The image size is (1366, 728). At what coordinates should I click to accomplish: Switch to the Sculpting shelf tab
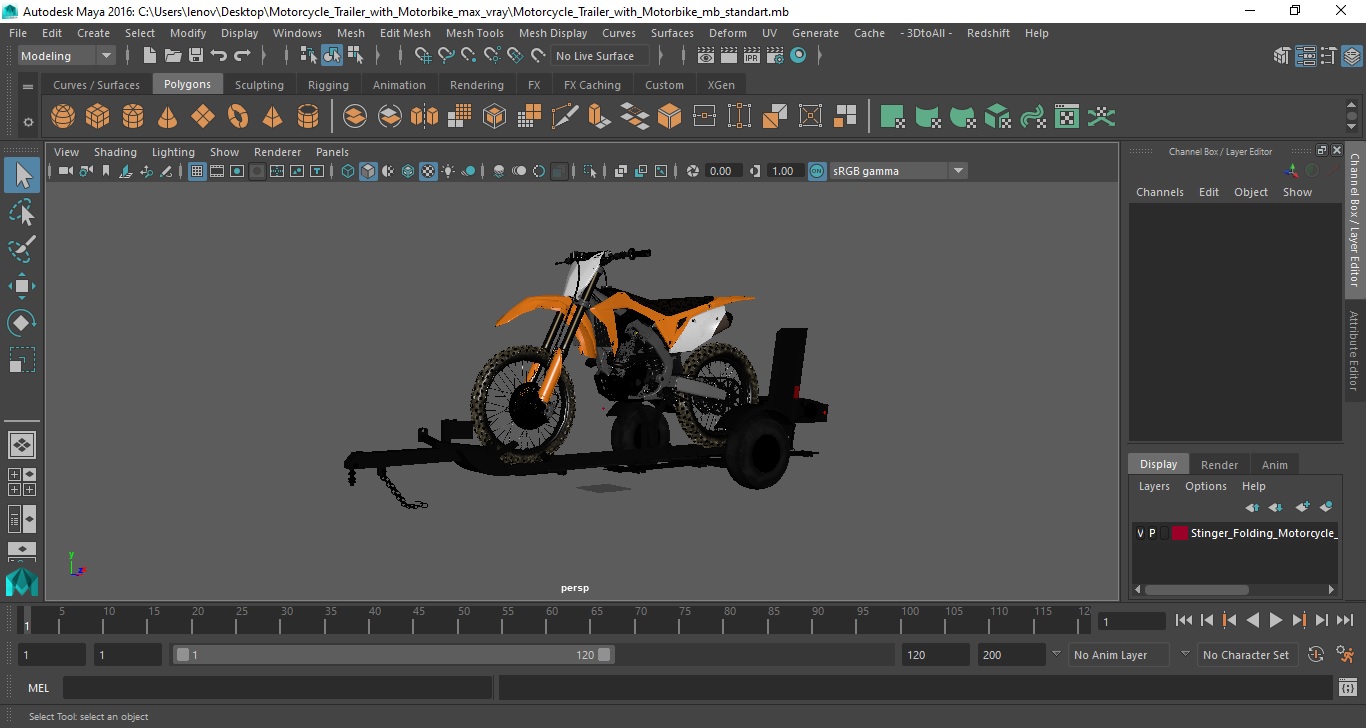click(x=259, y=85)
